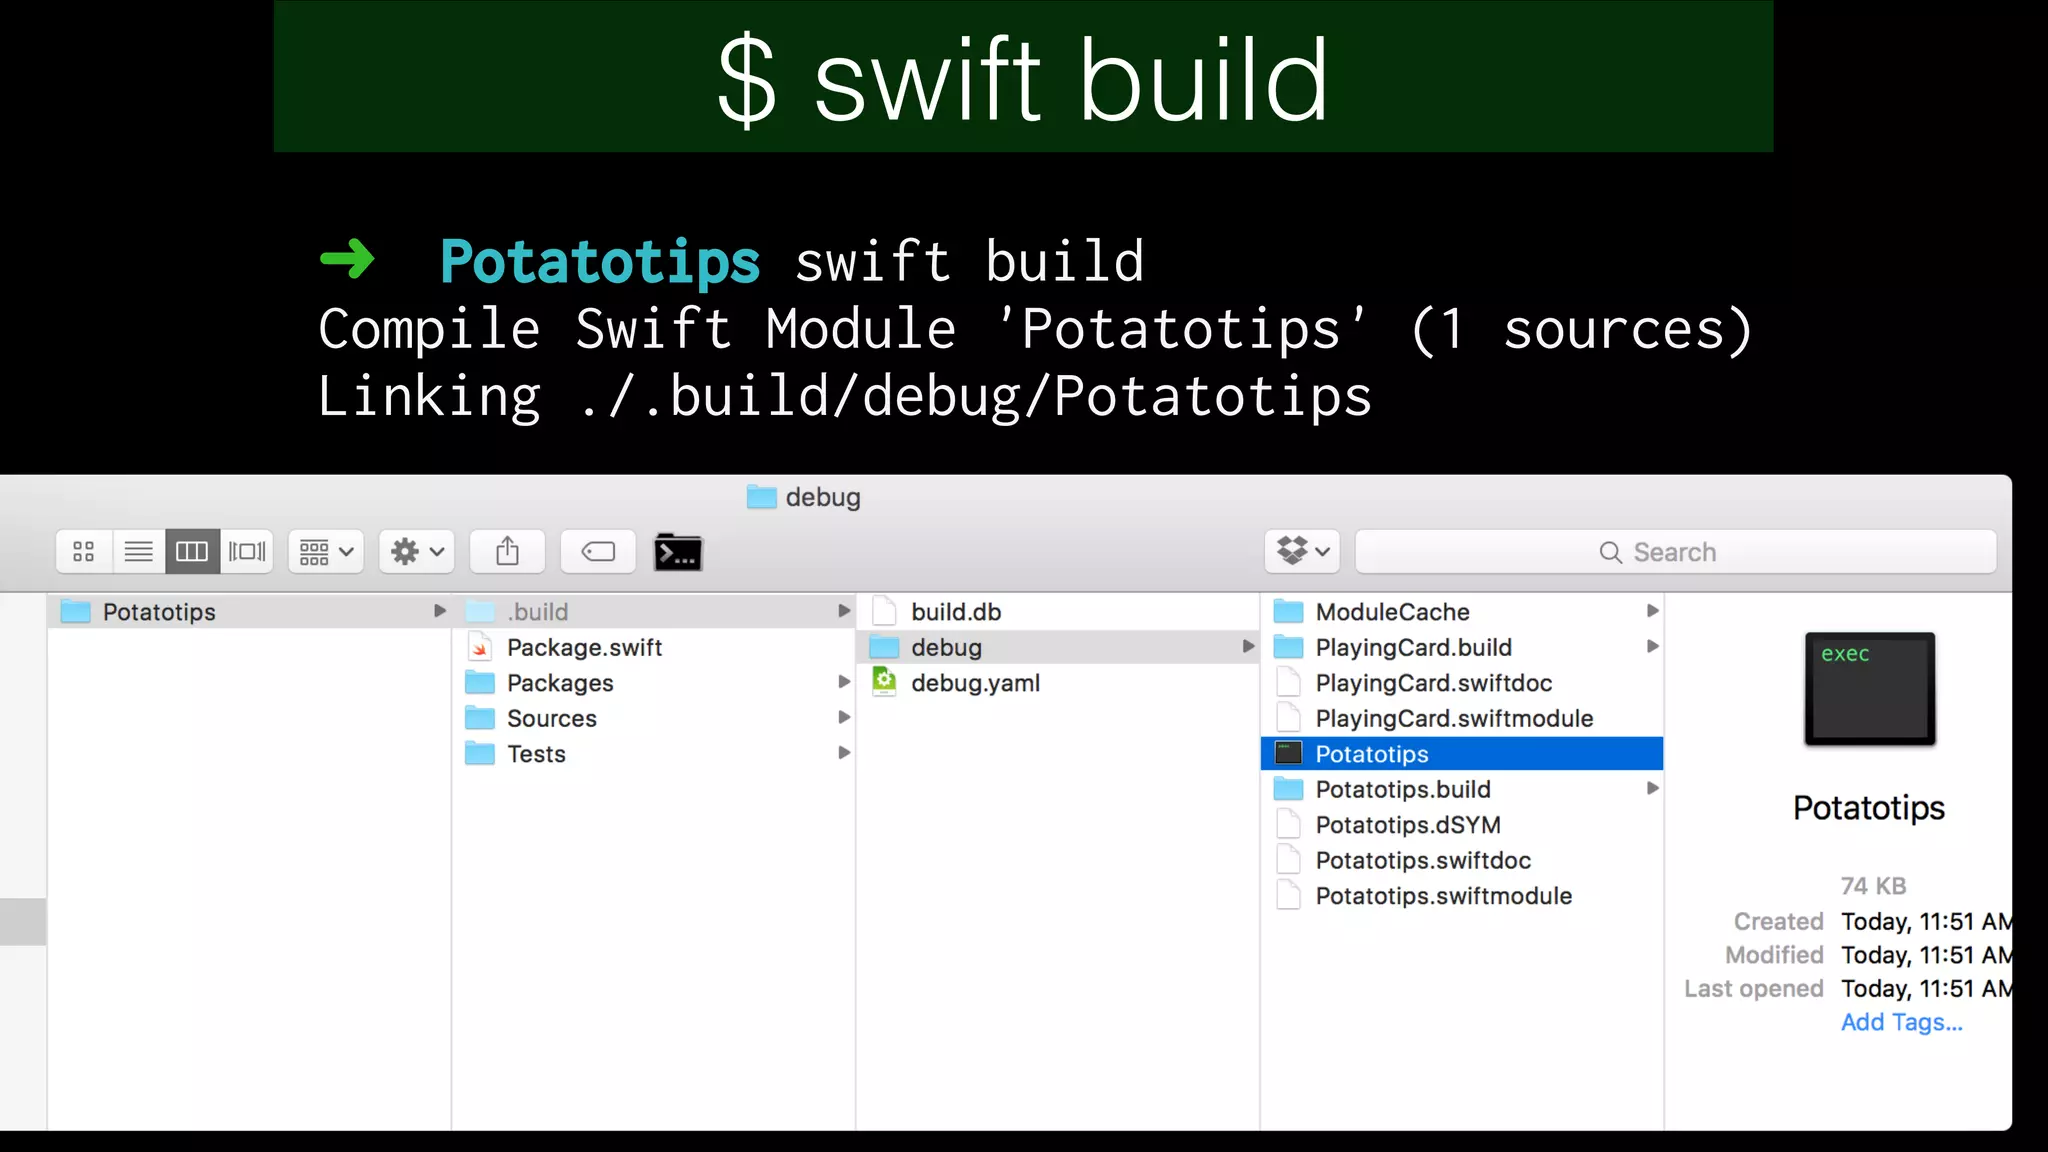Switch Finder to icon view
Screen dimensions: 2048x1152
[84, 552]
